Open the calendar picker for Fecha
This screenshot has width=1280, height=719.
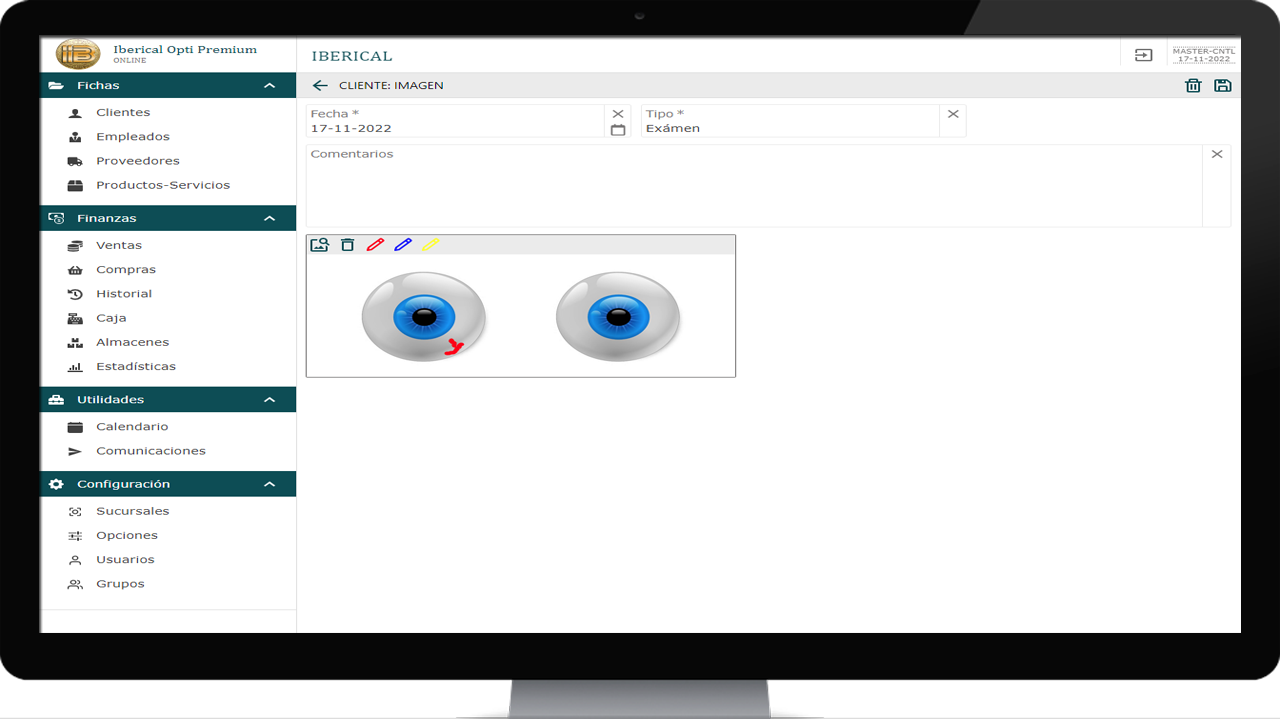click(x=618, y=130)
